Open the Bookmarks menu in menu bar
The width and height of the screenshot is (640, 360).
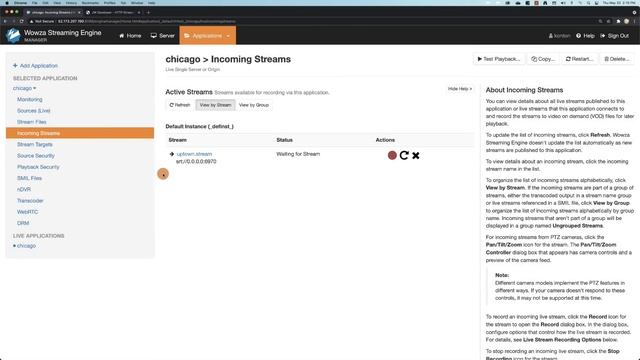[x=90, y=3]
